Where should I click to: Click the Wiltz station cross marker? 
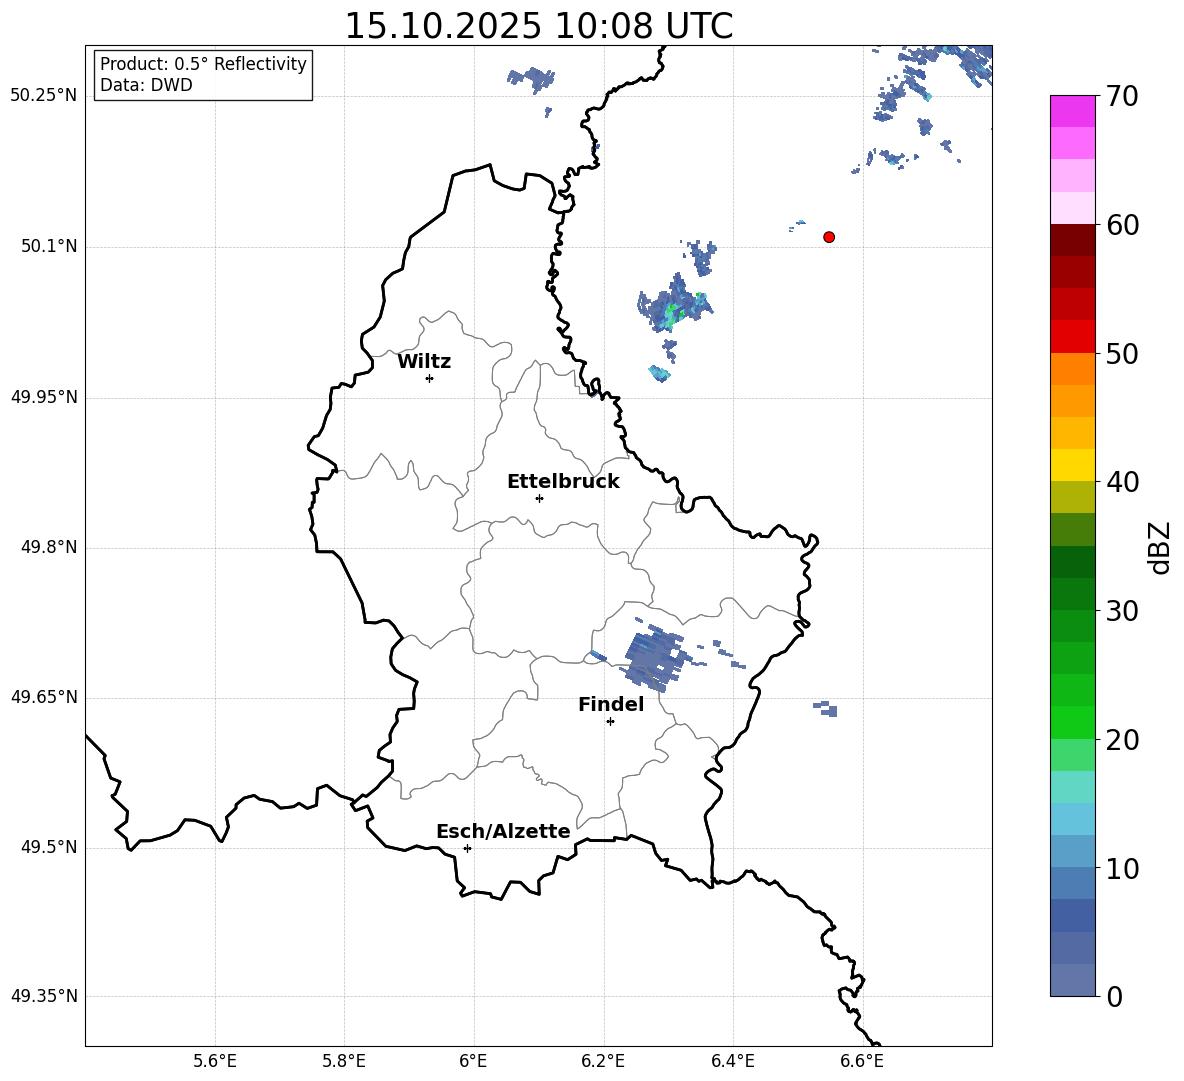[x=430, y=378]
